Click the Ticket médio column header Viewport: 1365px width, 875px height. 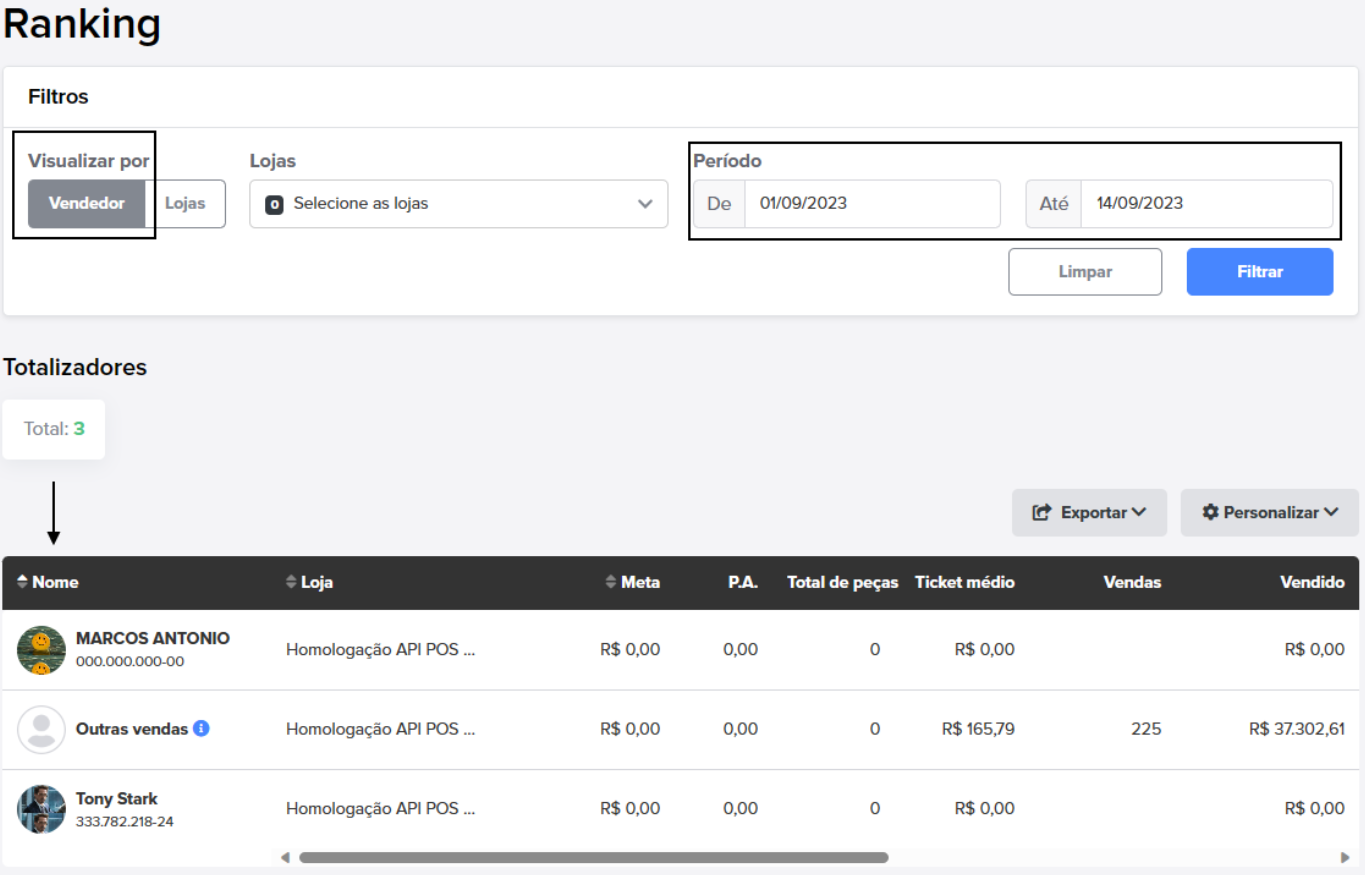tap(965, 582)
